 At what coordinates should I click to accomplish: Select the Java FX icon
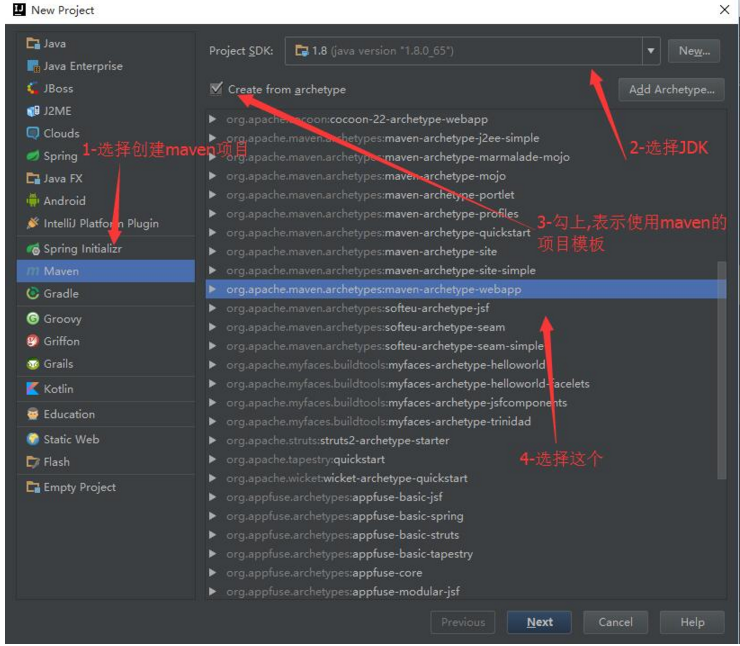pyautogui.click(x=33, y=178)
